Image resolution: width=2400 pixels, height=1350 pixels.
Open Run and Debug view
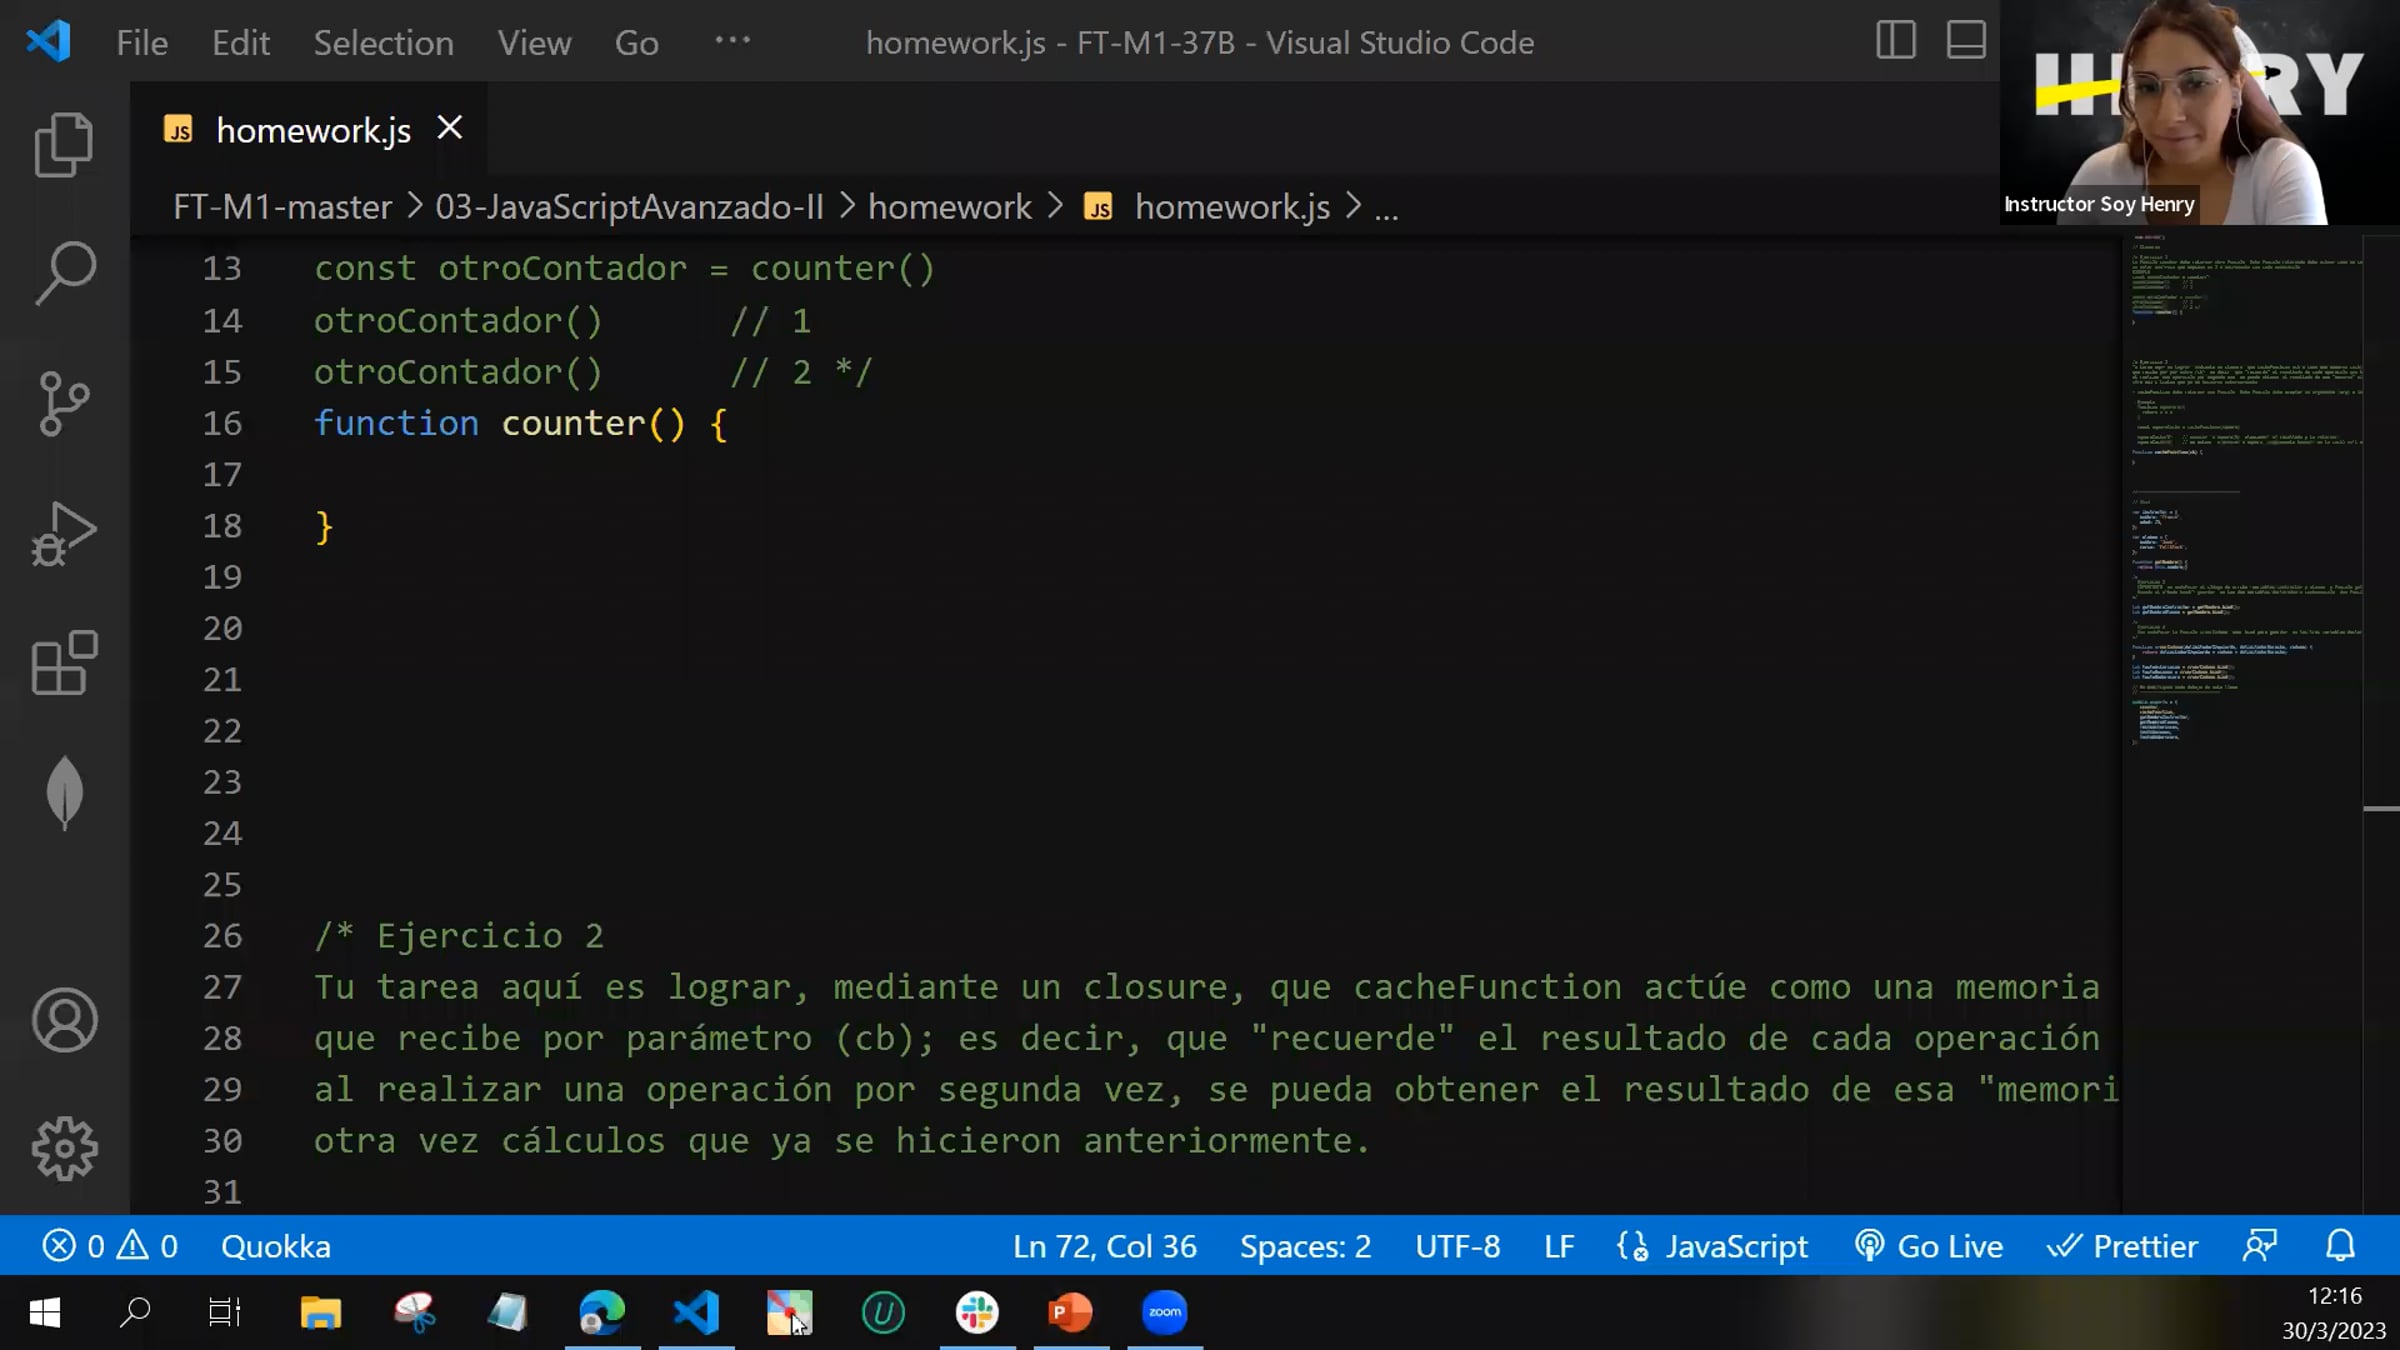click(64, 534)
